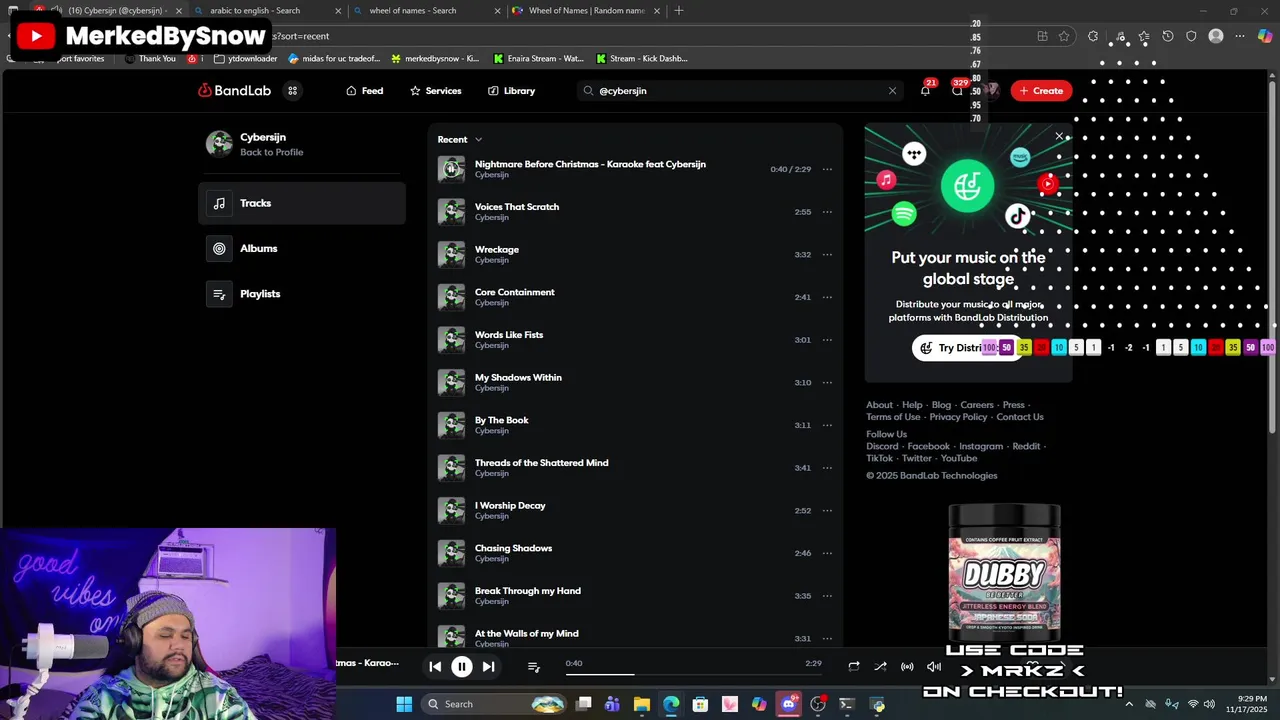
Task: Open the Feed menu item
Action: (x=365, y=91)
